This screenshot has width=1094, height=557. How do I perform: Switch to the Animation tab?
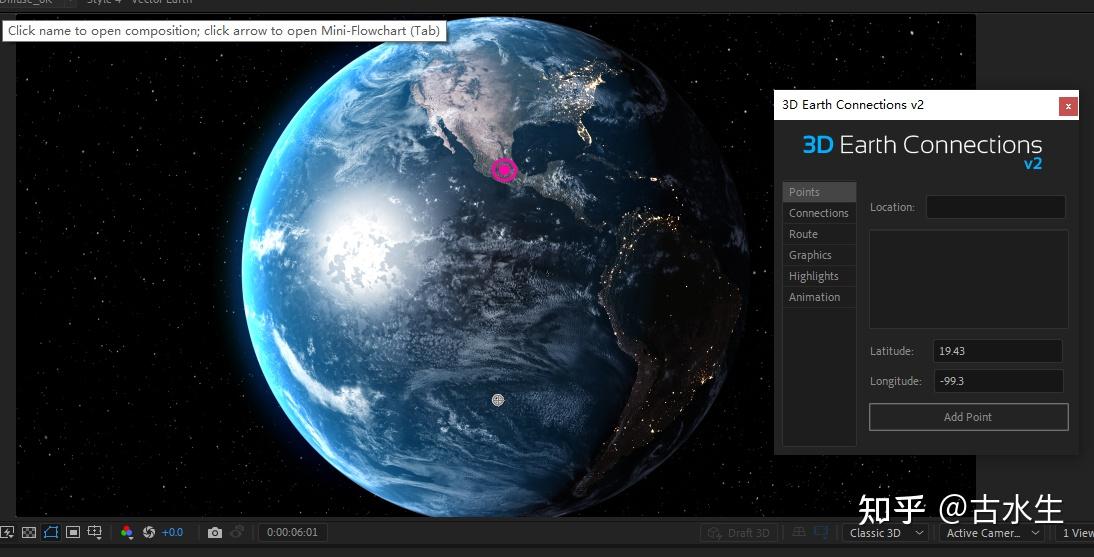coord(819,297)
